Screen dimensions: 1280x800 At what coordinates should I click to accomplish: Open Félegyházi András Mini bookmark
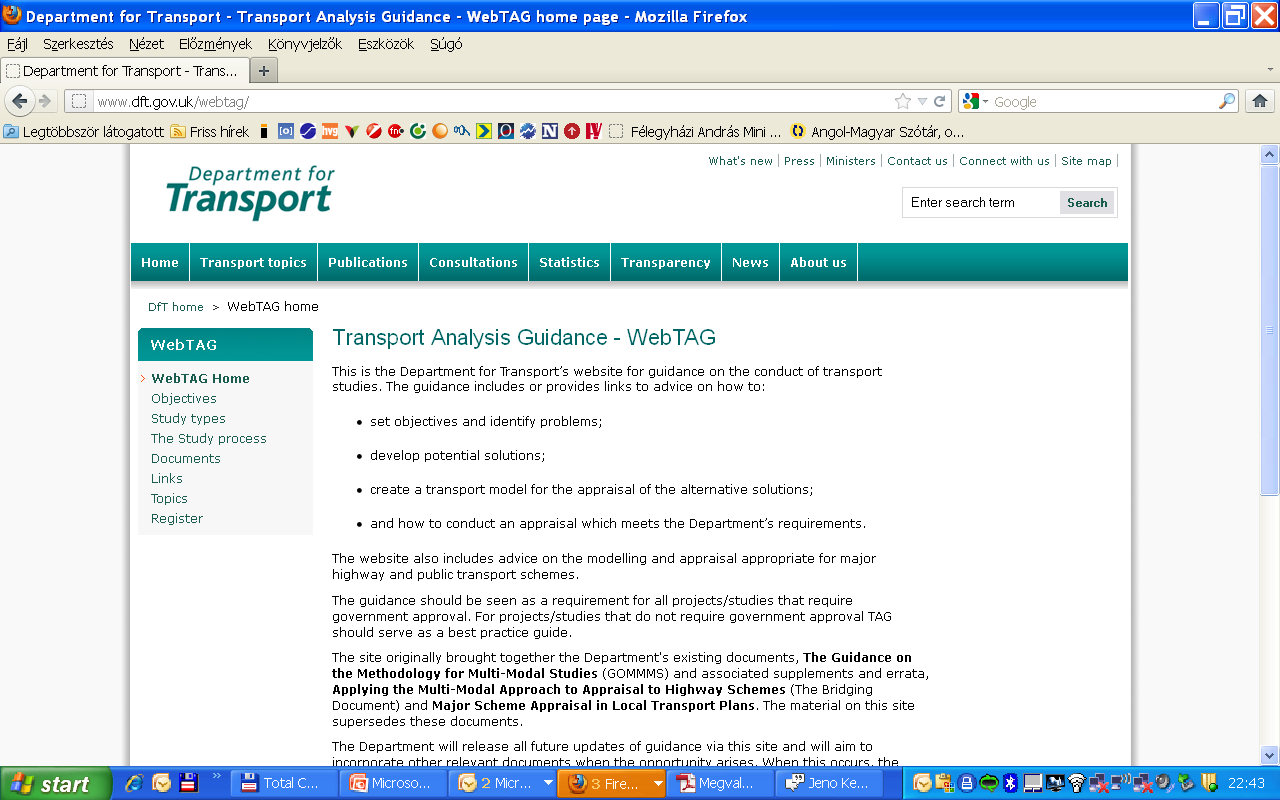pyautogui.click(x=695, y=131)
